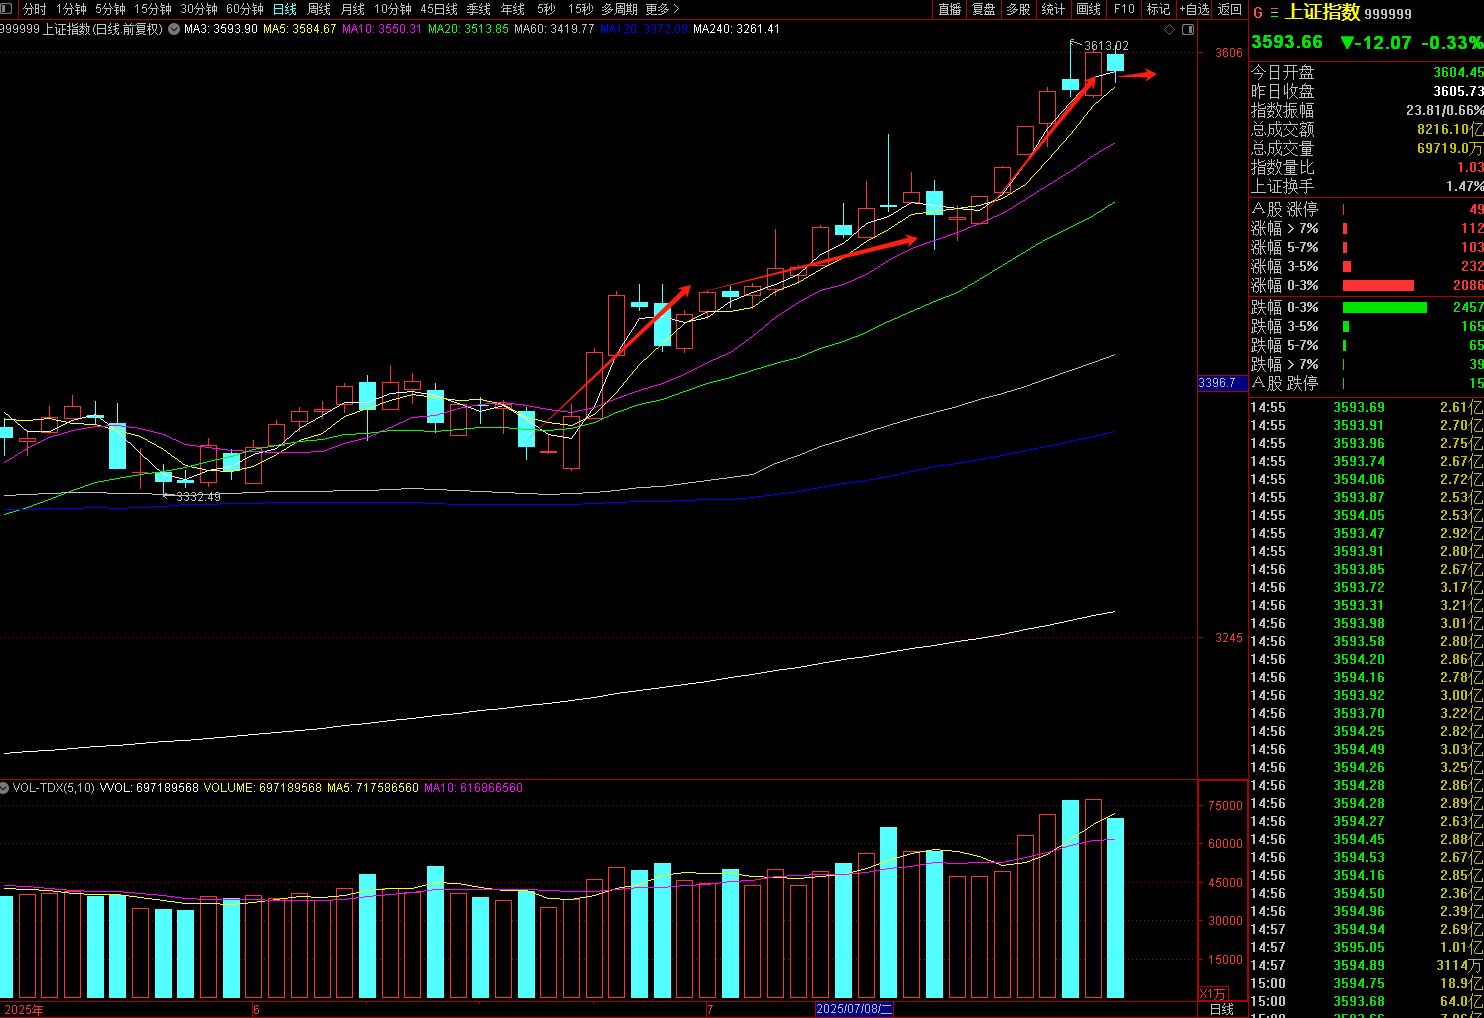Expand the VOL-TDX indicator settings dropdown
The height and width of the screenshot is (1018, 1484).
(x=5, y=788)
